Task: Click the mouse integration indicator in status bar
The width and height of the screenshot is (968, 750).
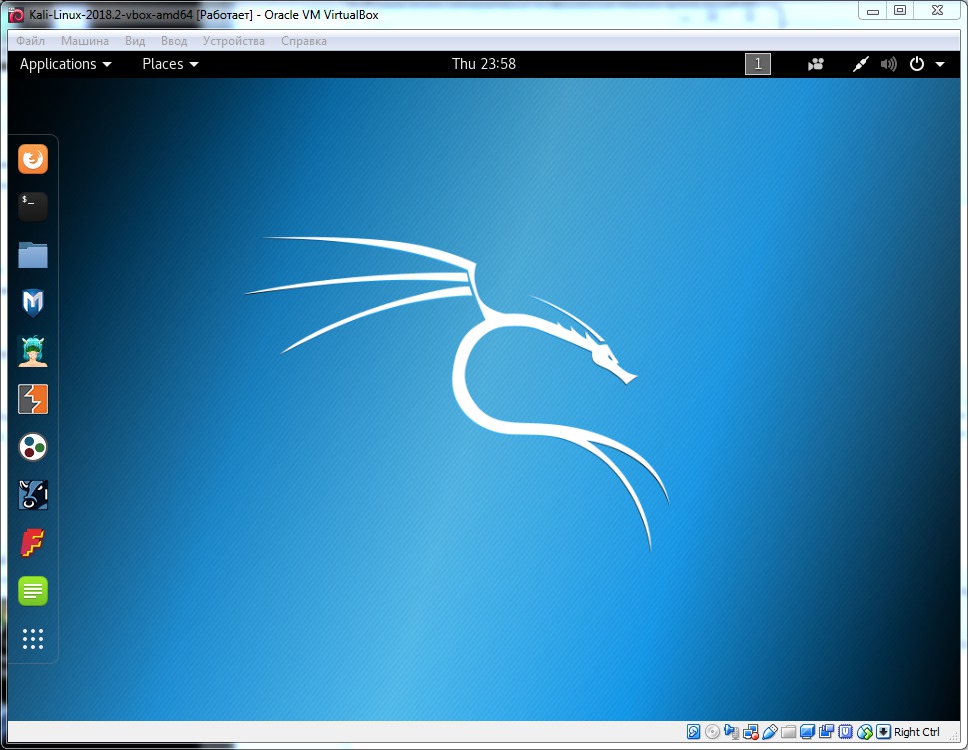Action: 865,732
